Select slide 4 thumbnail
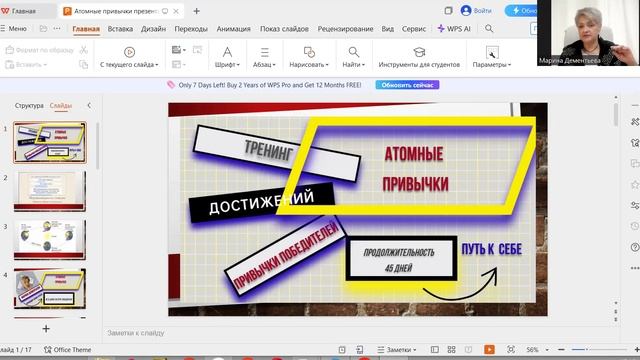 [50, 289]
